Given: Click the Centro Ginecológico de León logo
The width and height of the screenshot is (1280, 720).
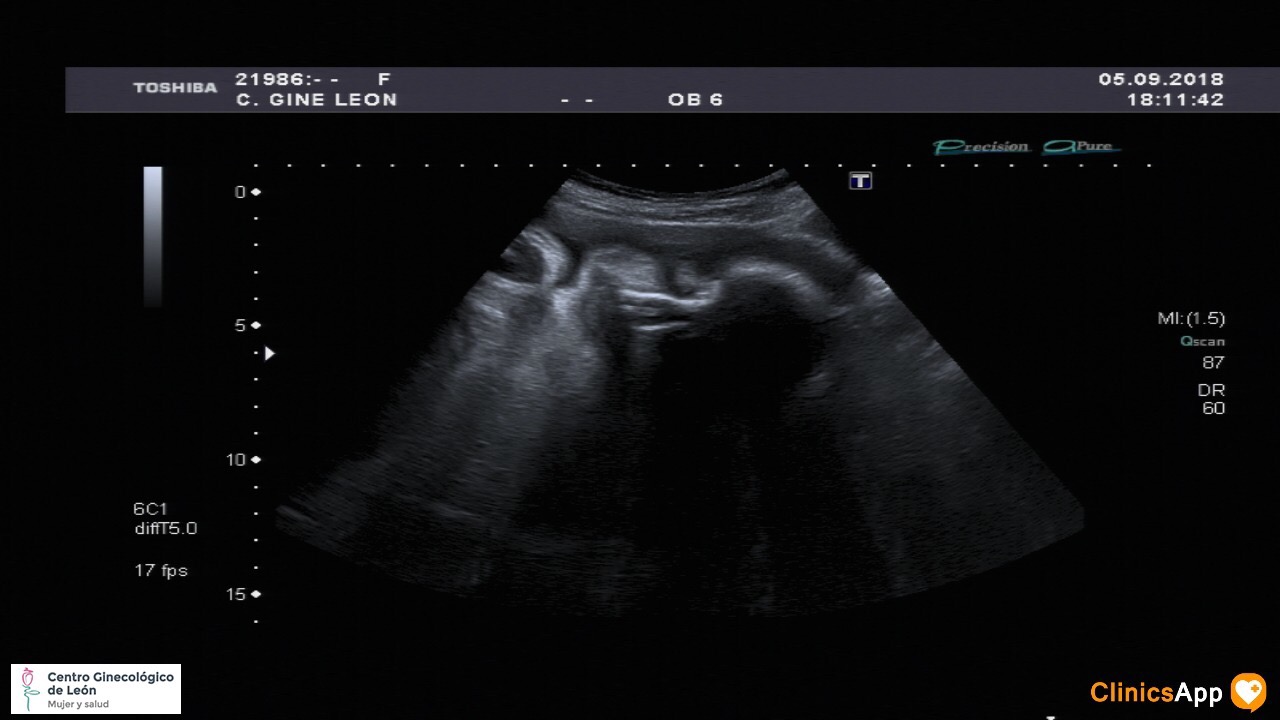Looking at the screenshot, I should [x=96, y=689].
